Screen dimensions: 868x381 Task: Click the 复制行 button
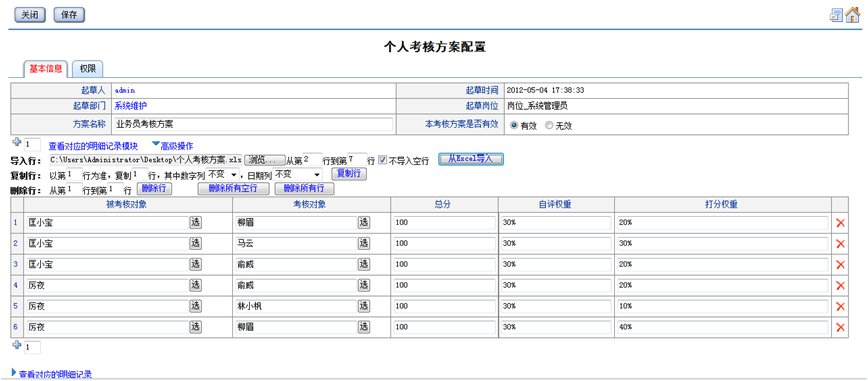click(349, 173)
